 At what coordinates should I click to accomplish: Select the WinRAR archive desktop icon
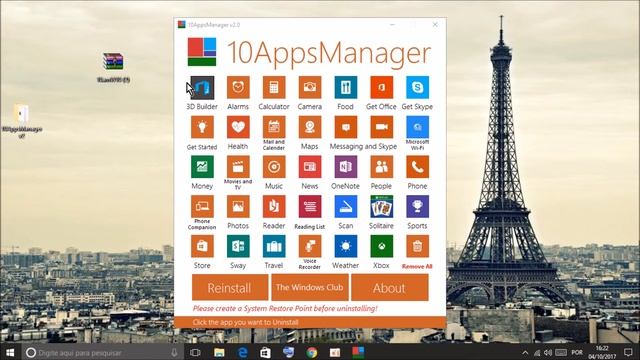(113, 67)
